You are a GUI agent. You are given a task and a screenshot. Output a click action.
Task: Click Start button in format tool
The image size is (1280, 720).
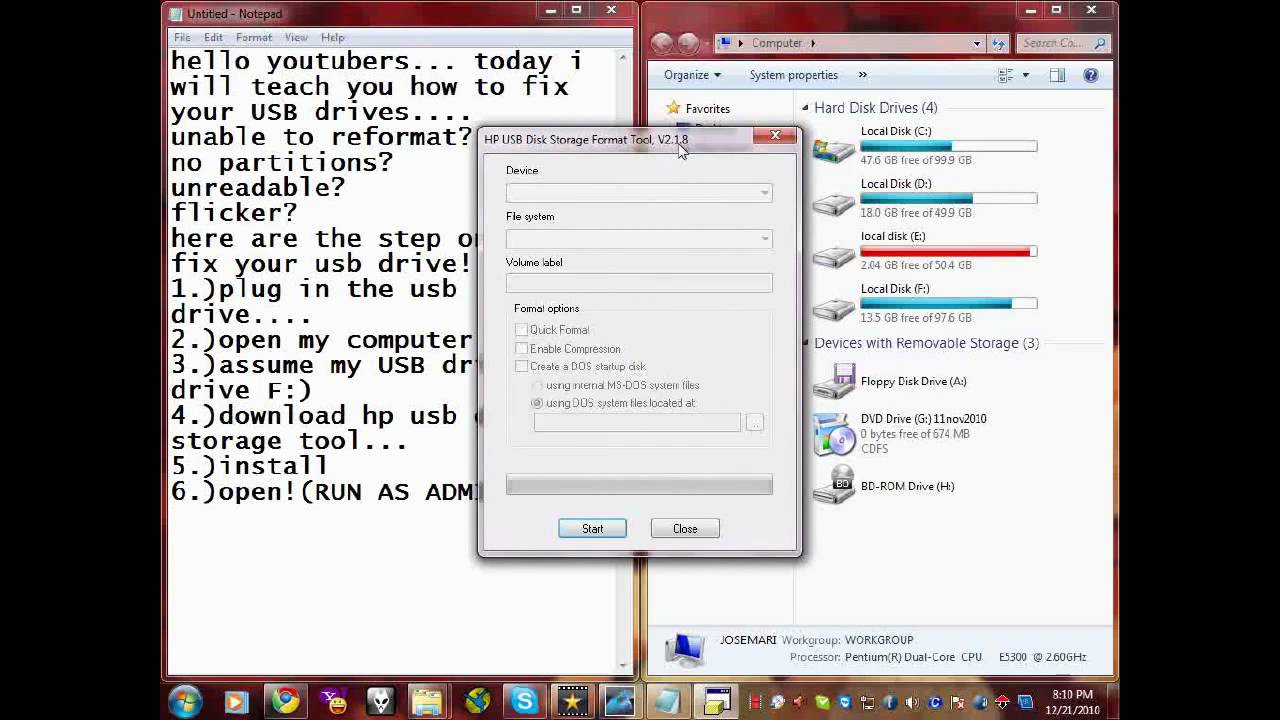pyautogui.click(x=592, y=529)
